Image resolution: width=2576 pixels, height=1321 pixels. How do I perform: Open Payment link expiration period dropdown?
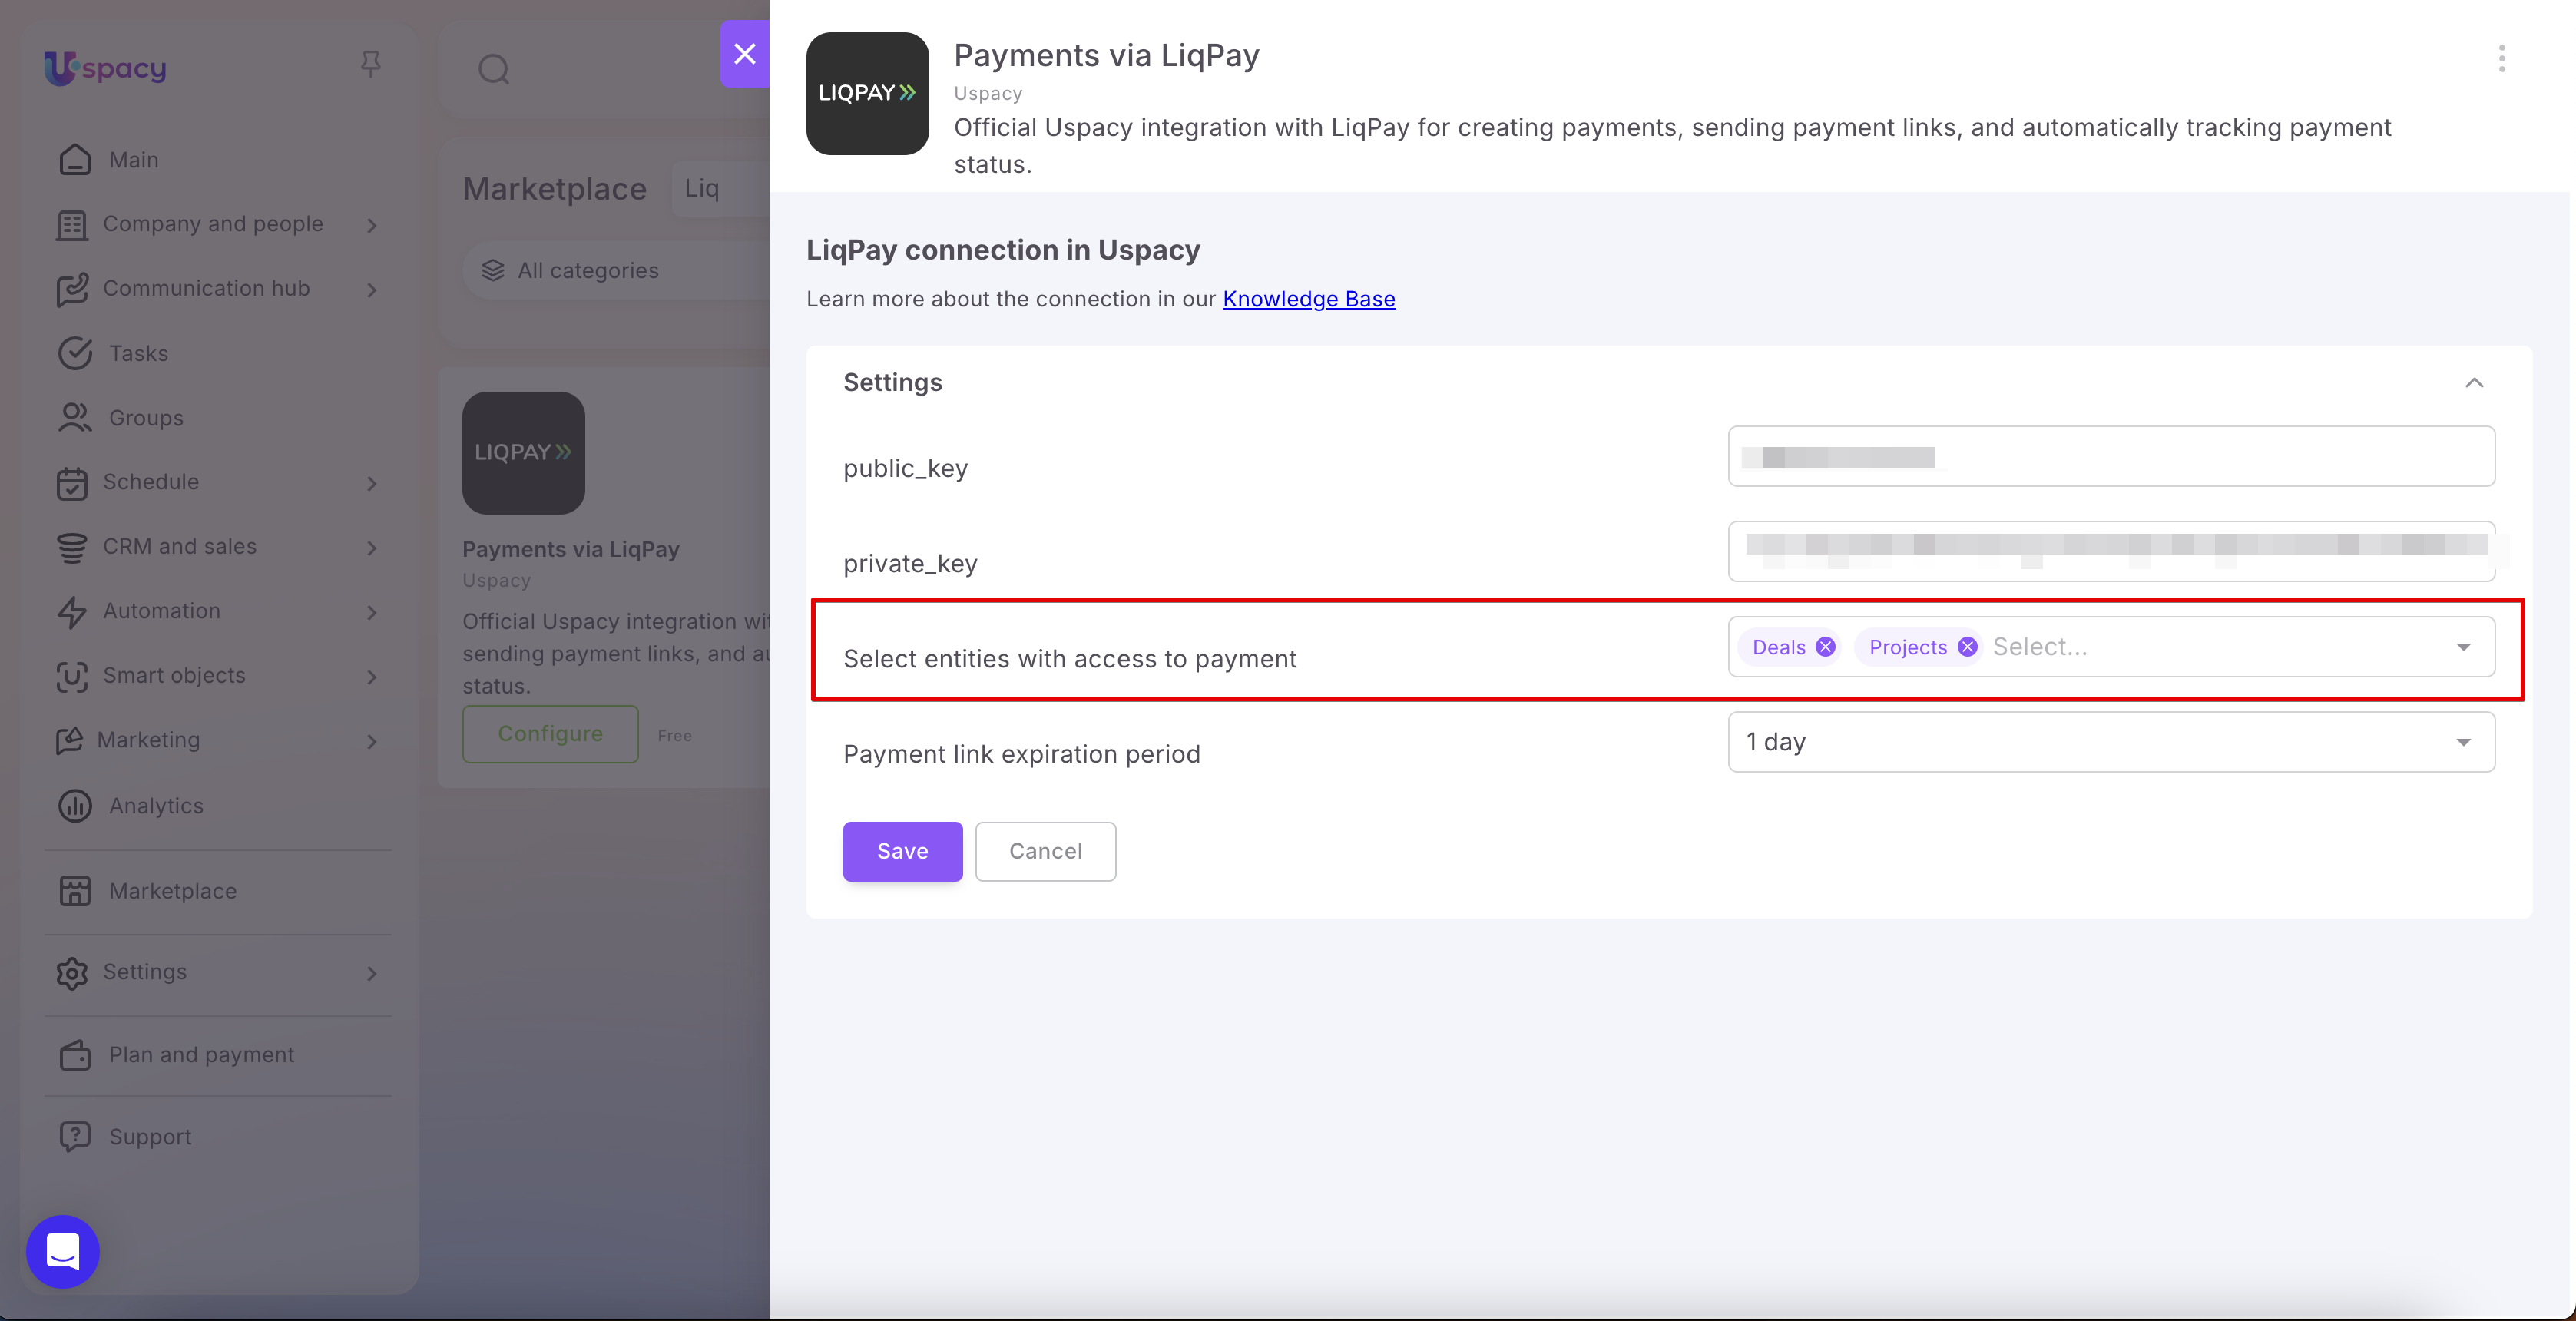2111,742
